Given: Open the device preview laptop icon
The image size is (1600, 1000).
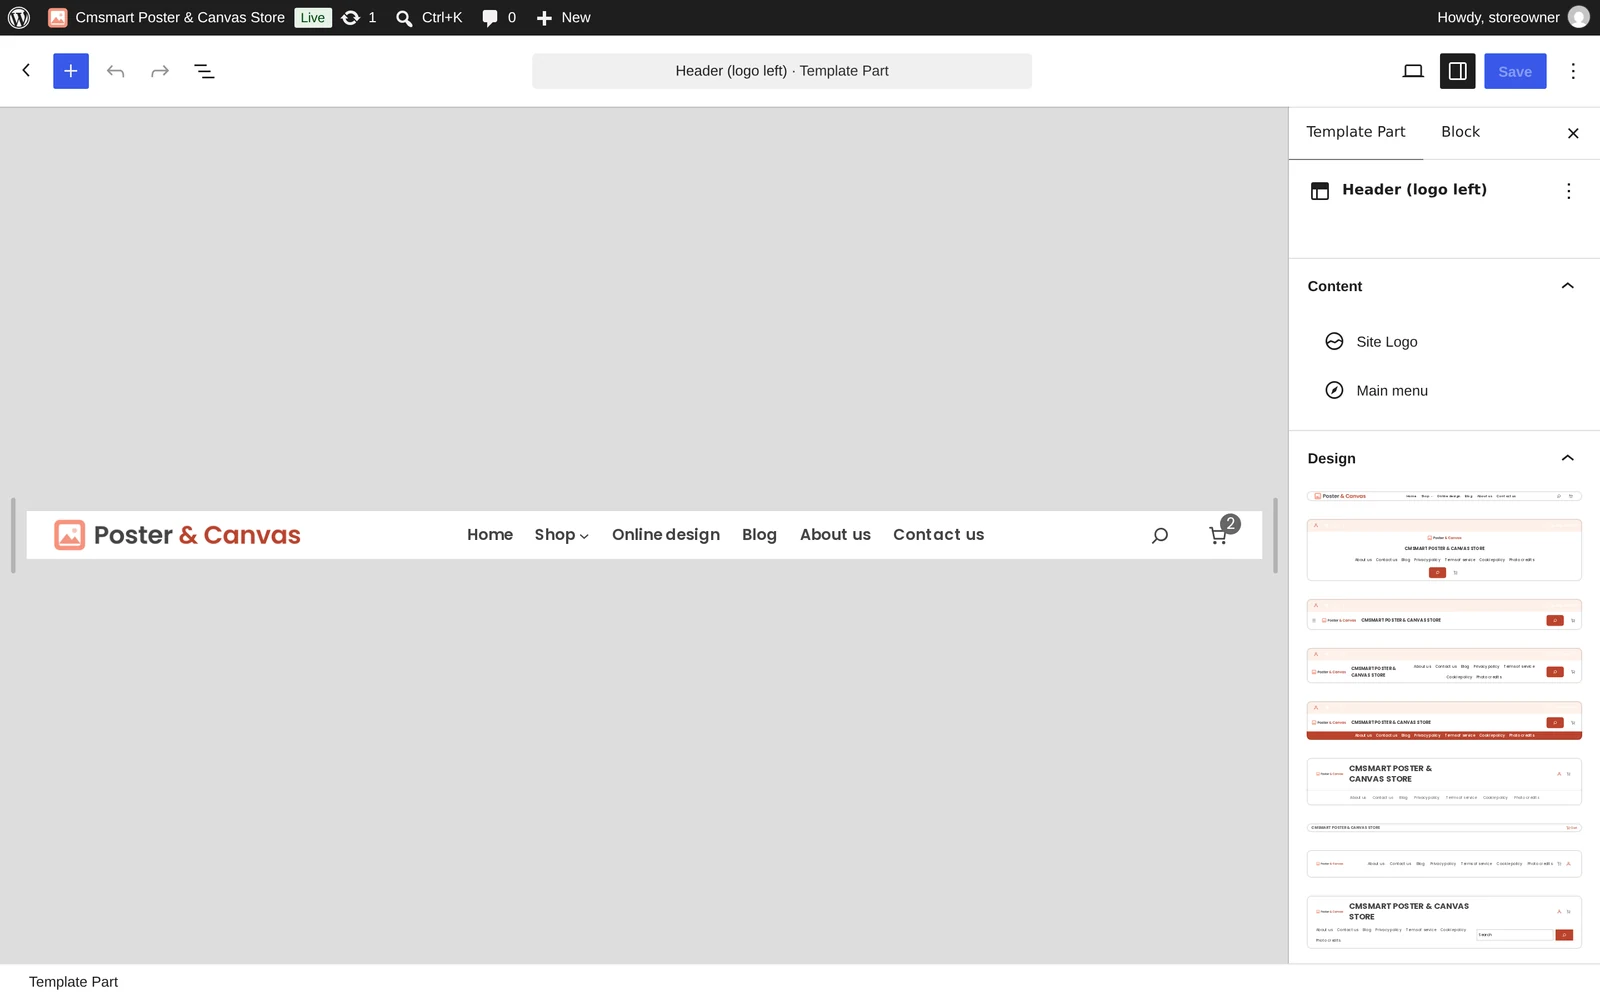Looking at the screenshot, I should pos(1413,71).
